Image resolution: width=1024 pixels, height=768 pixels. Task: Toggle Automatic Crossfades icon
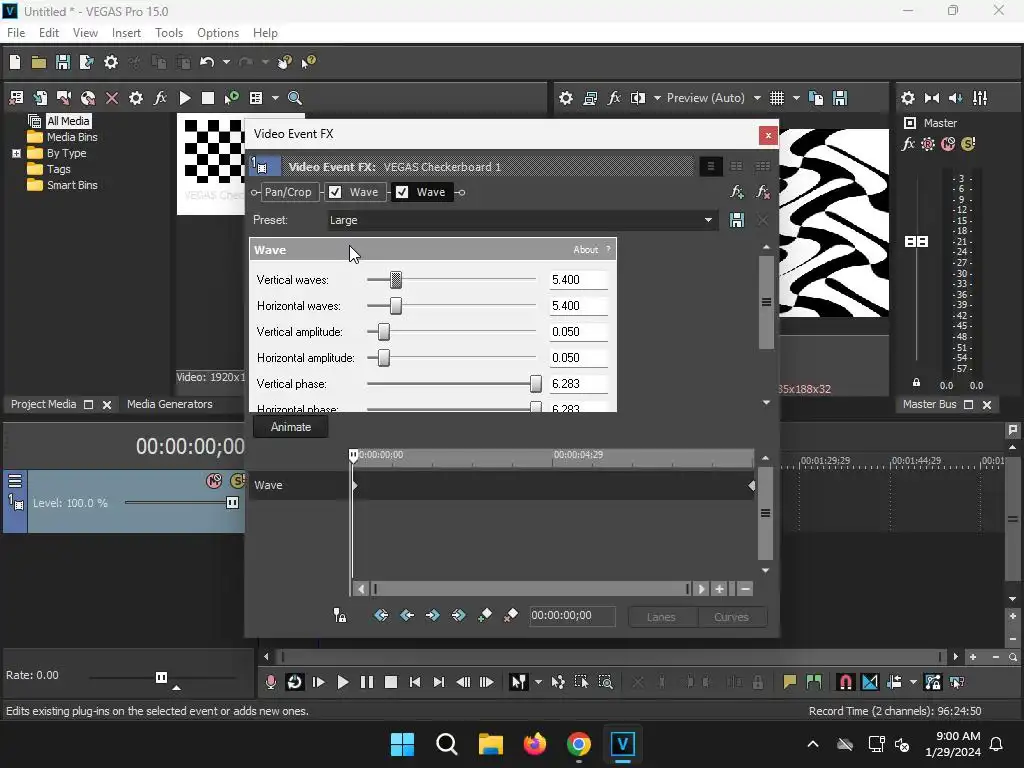point(870,682)
